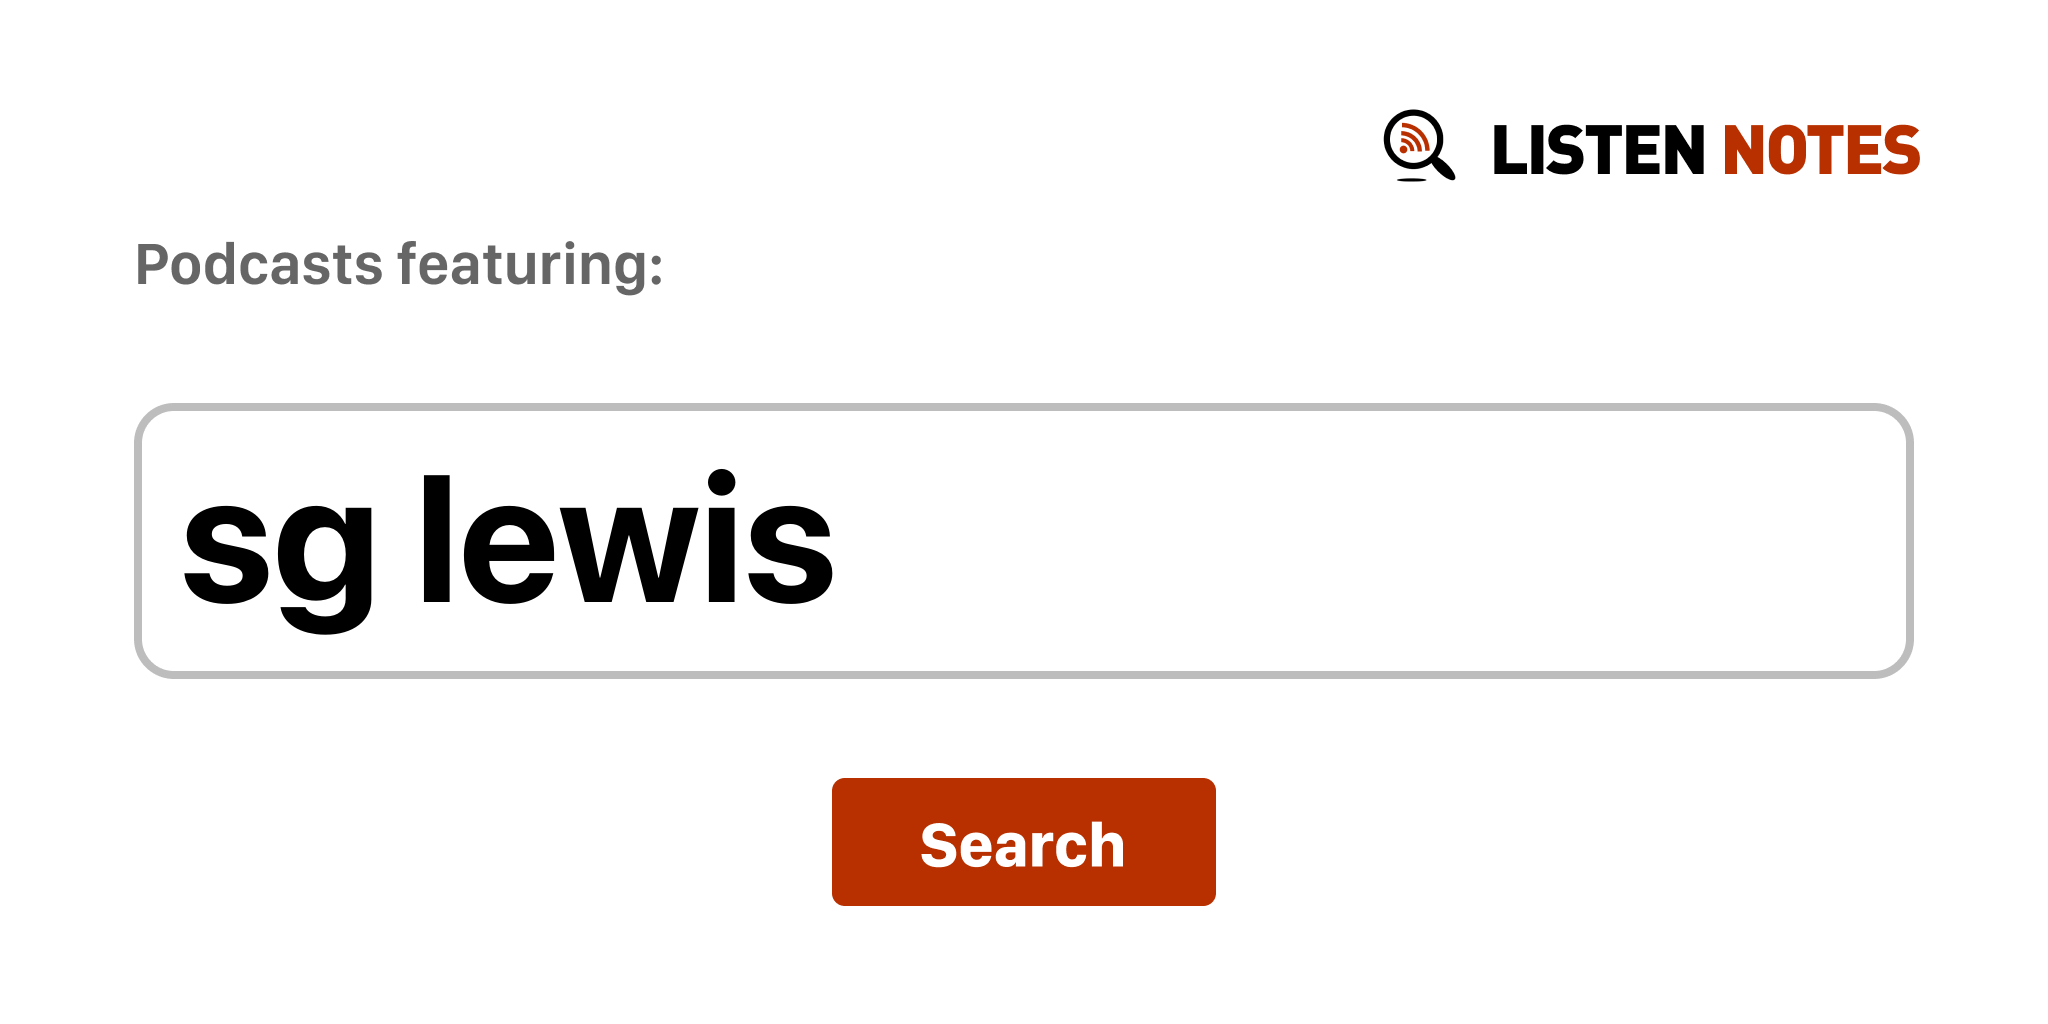Click the magnifier handle of the logo
Screen dimensions: 2048x1024
(1444, 167)
